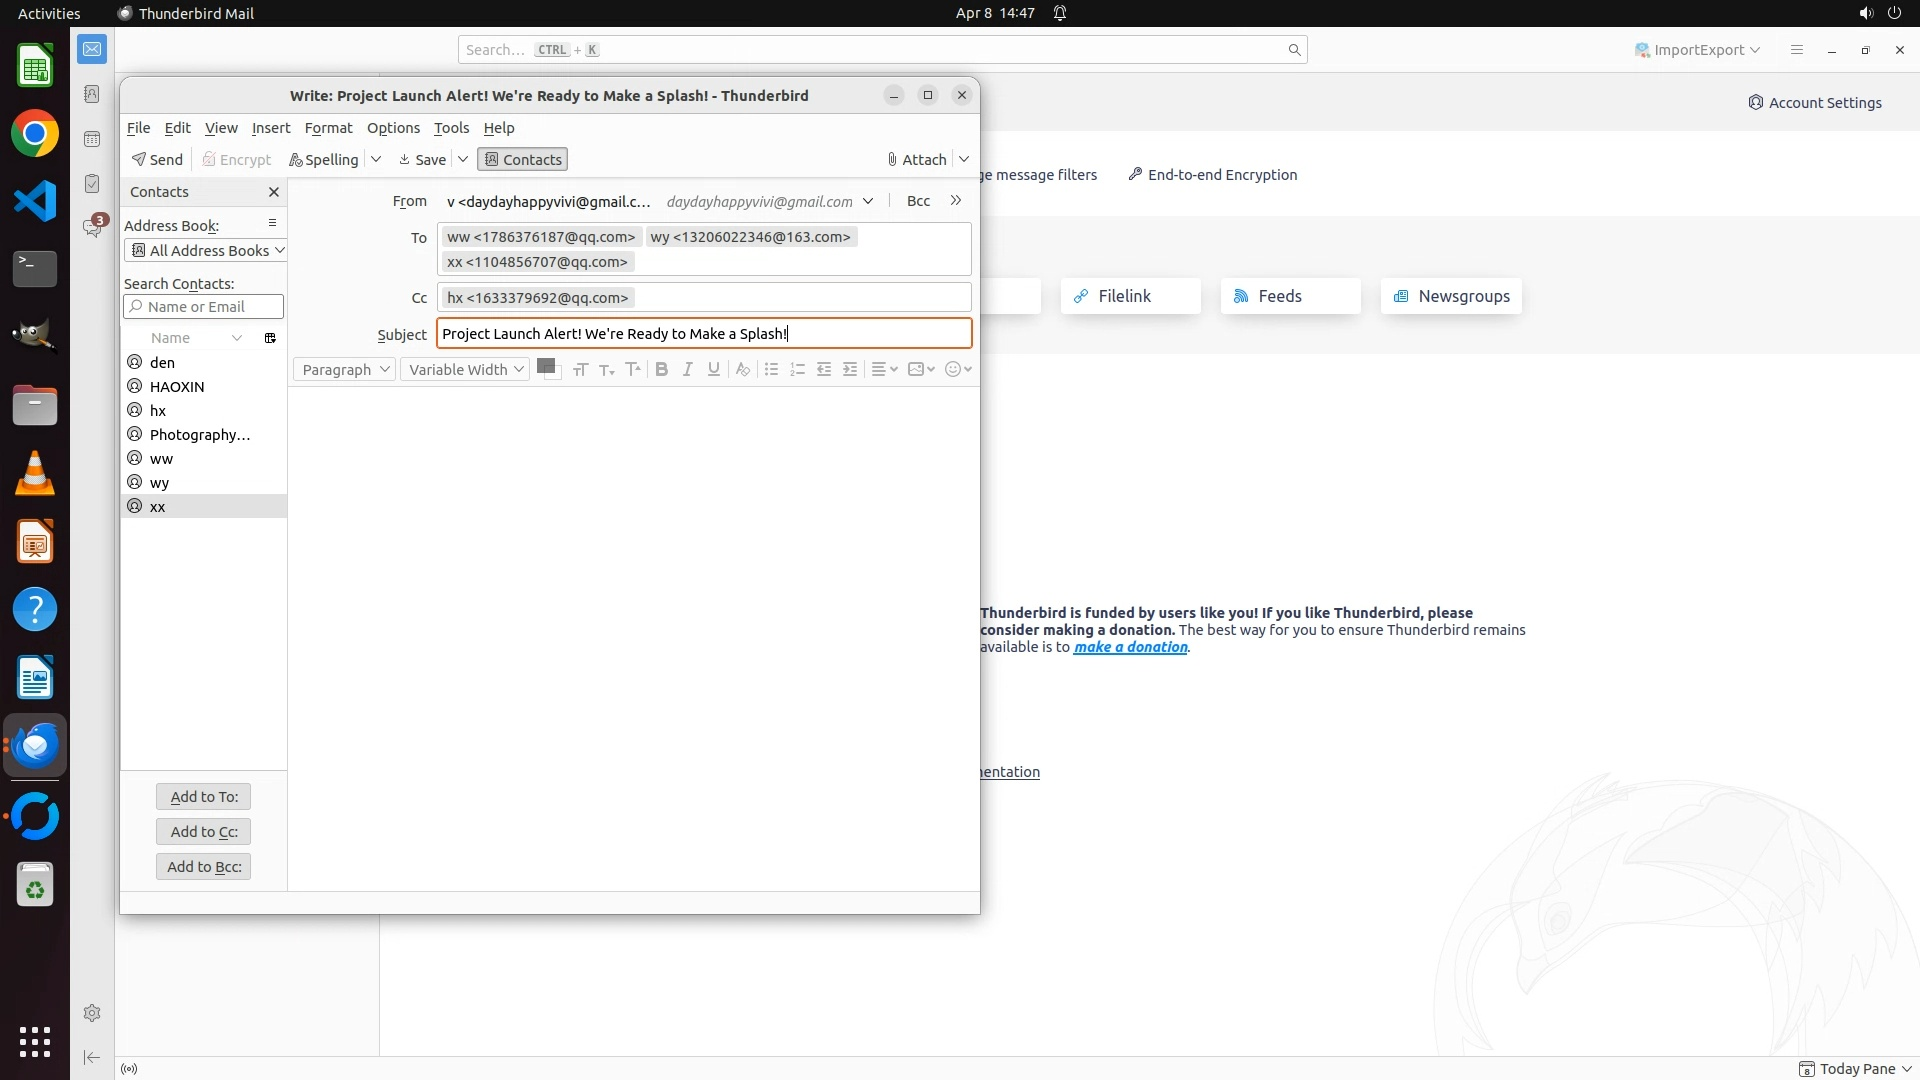Screen dimensions: 1920x1080
Task: Open the Variable Width font dropdown
Action: tap(465, 369)
